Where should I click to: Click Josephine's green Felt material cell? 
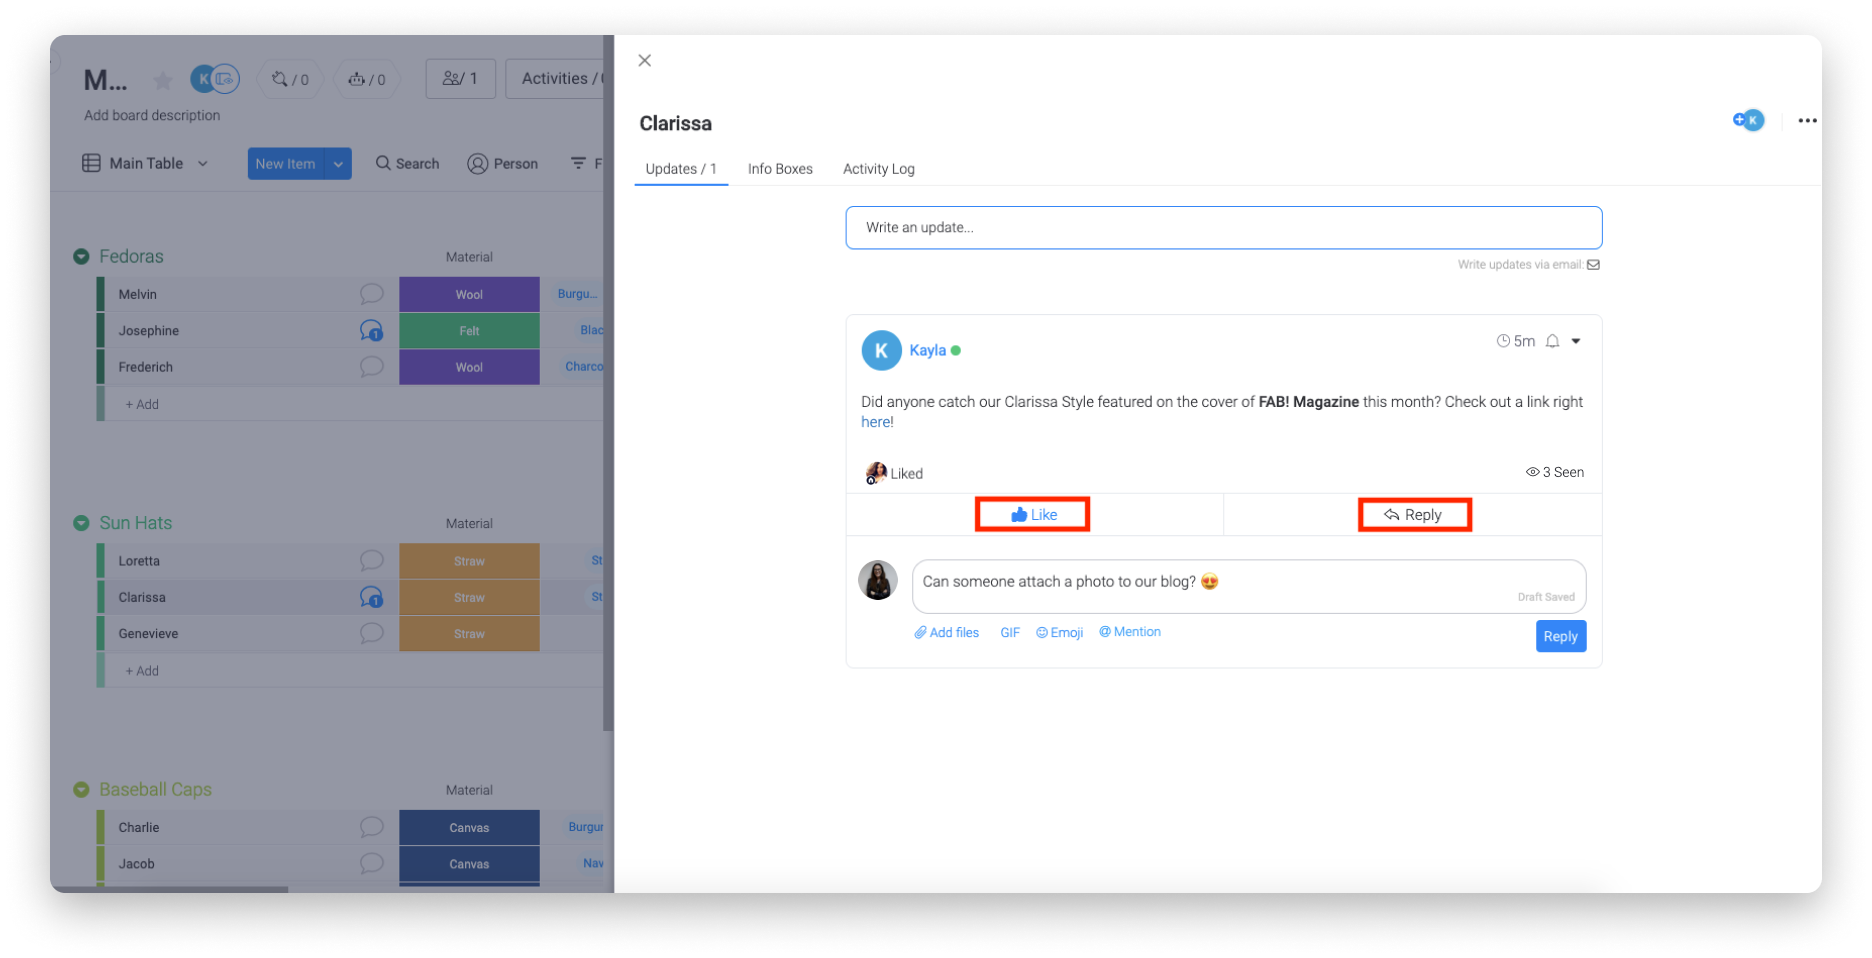coord(470,331)
